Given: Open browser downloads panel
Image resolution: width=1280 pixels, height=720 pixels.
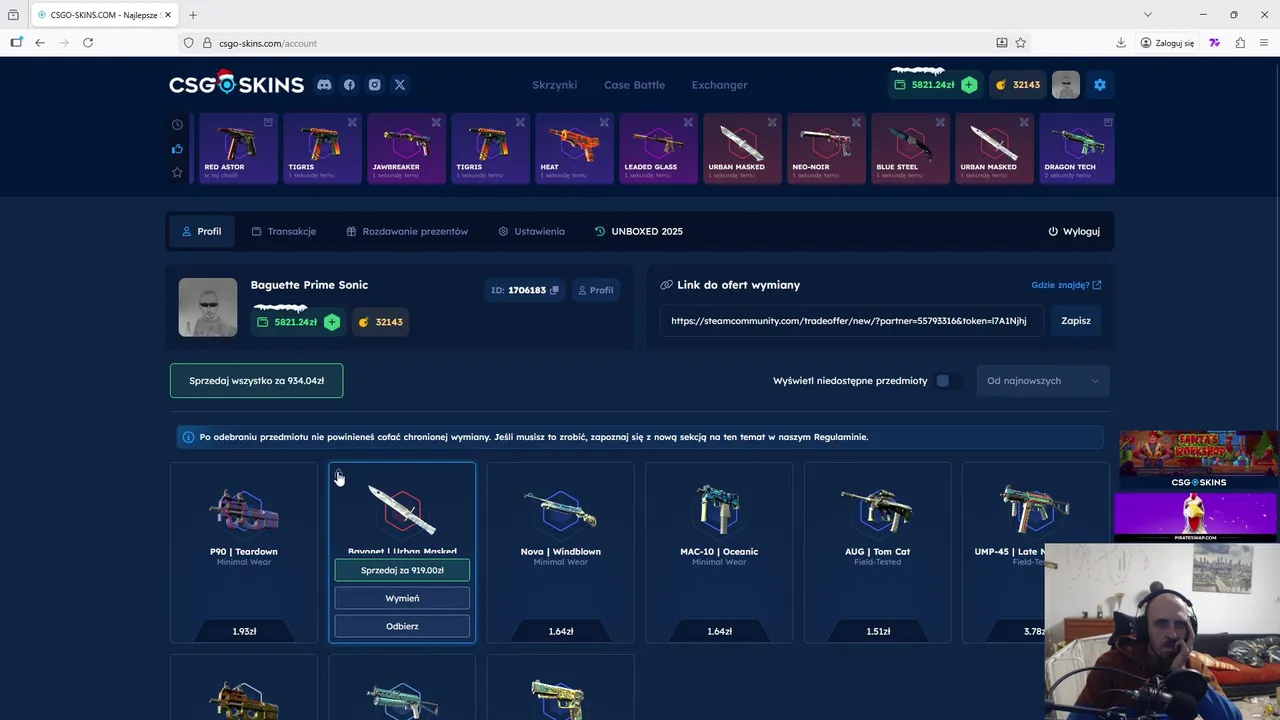Looking at the screenshot, I should tap(1121, 43).
